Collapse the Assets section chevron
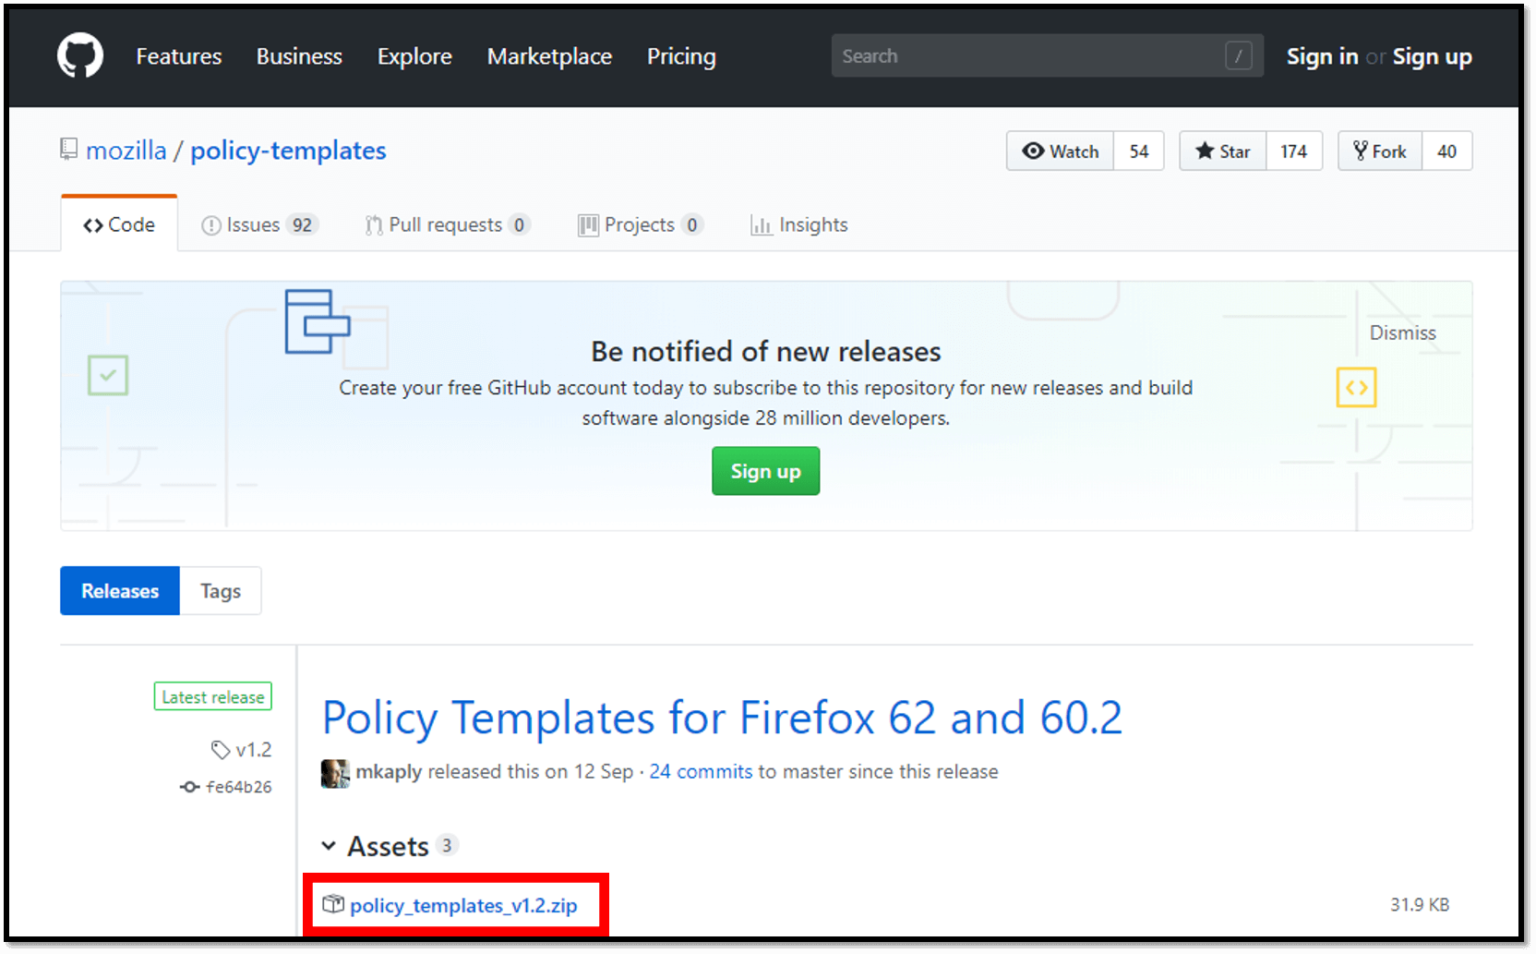The height and width of the screenshot is (954, 1536). coord(328,846)
